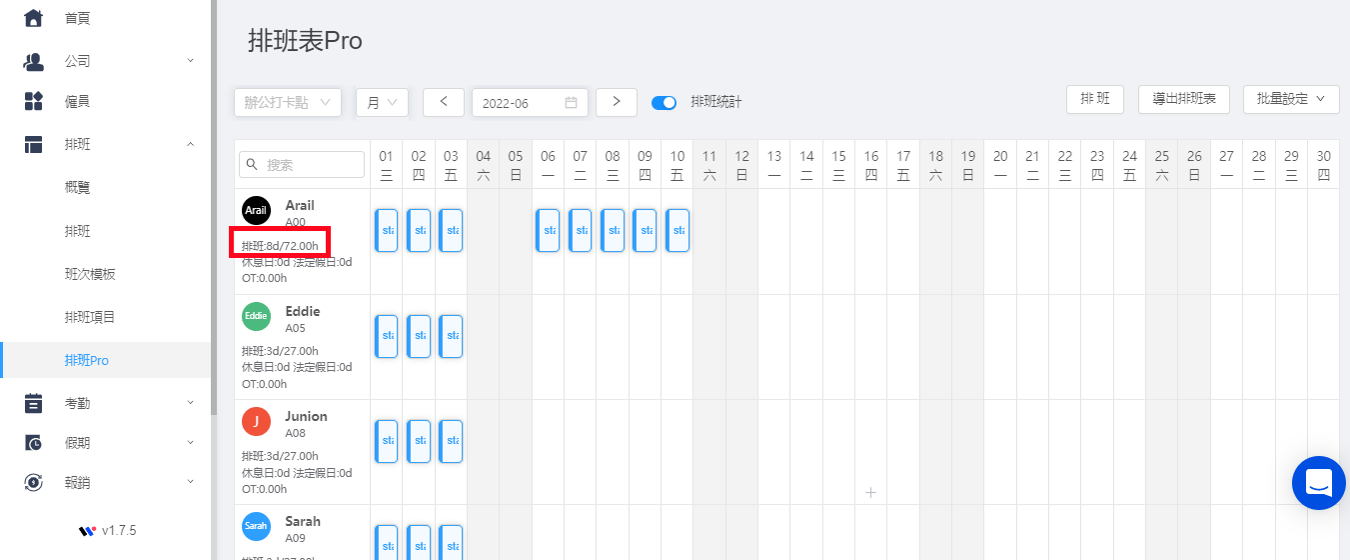Click the plus icon in Junion's day 16 cell

(x=871, y=492)
